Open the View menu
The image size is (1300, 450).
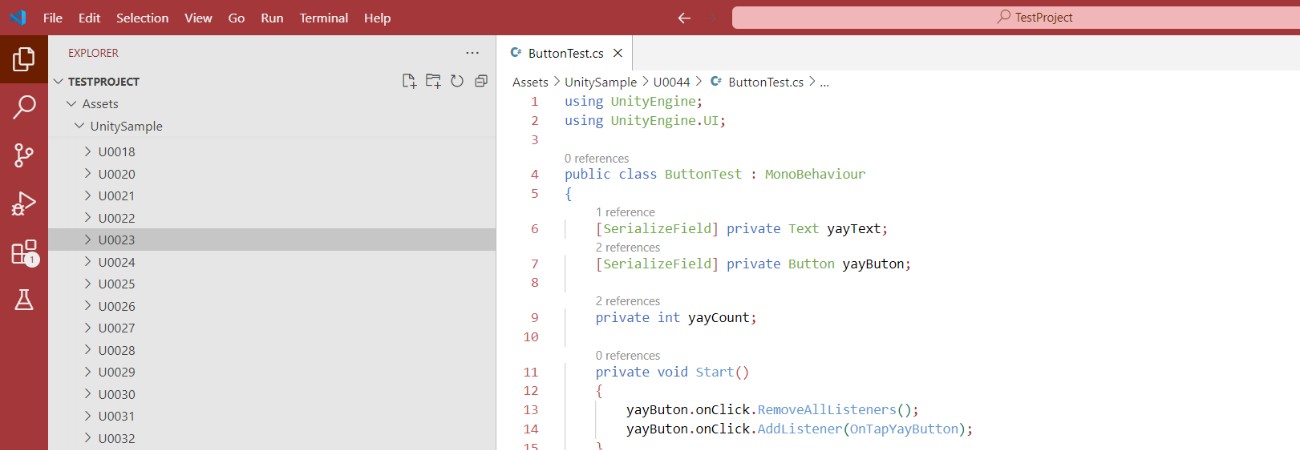point(198,18)
